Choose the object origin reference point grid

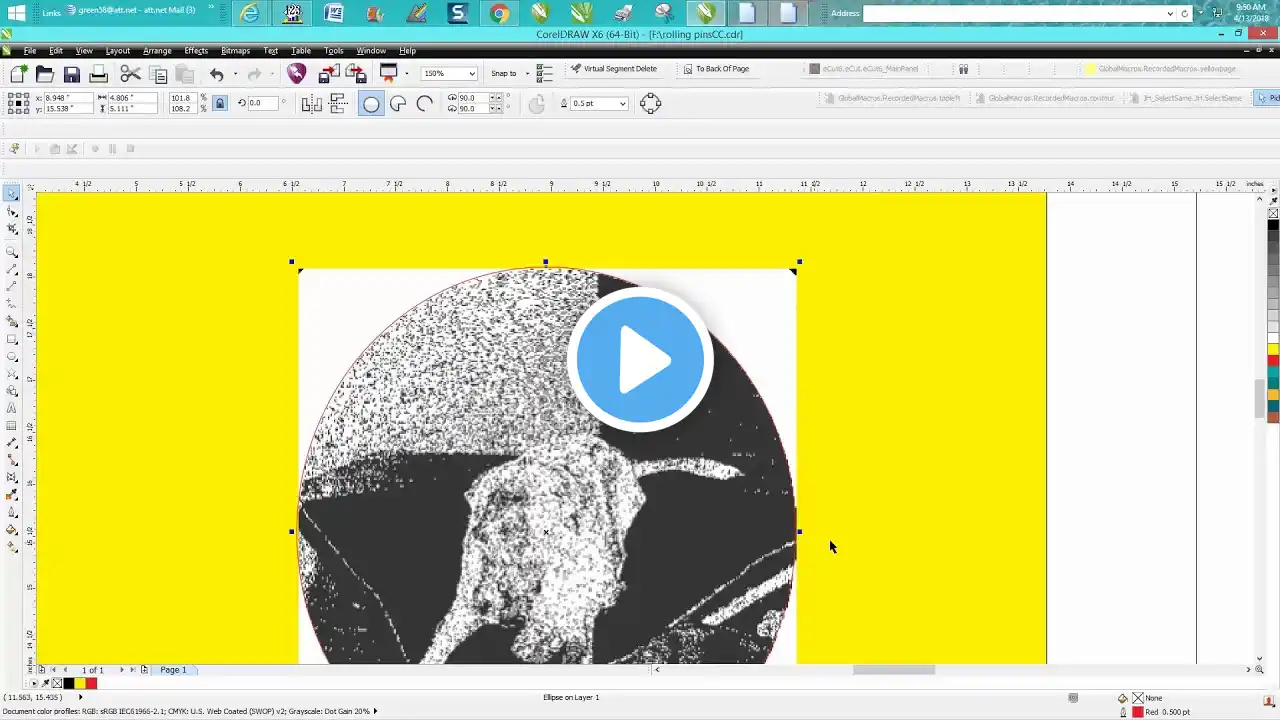coord(18,103)
